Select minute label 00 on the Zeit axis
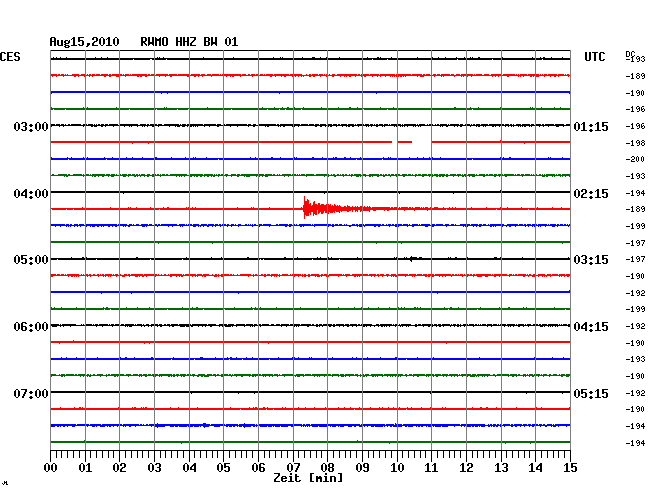650x494 pixels. point(51,468)
